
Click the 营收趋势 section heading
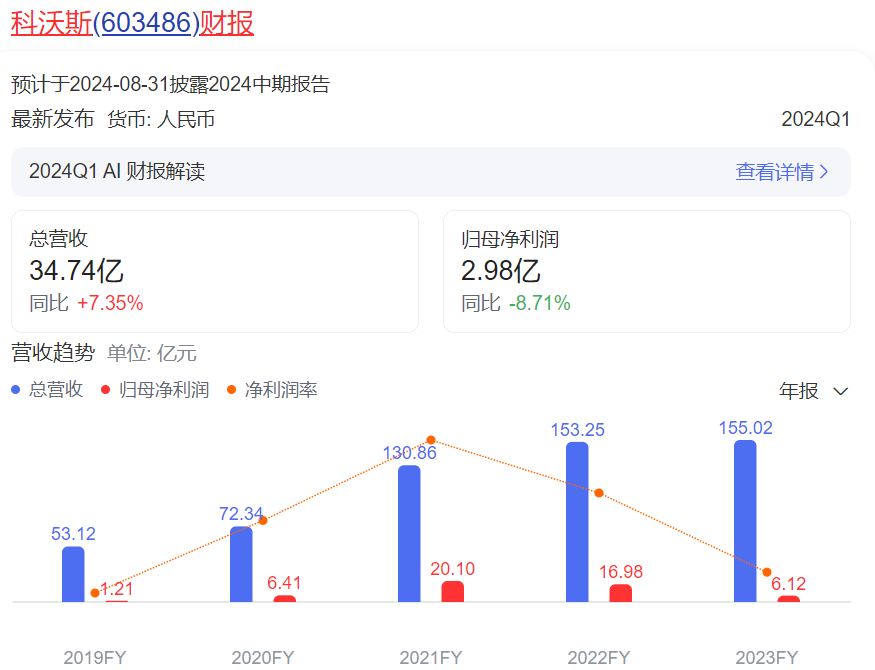pos(53,353)
